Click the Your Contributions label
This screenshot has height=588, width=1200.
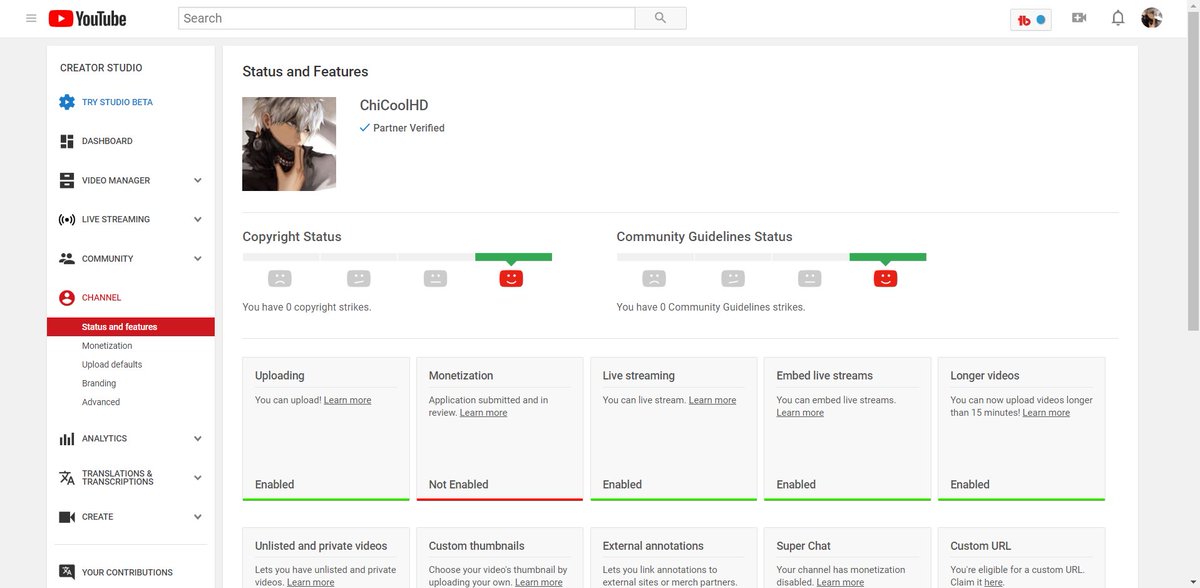127,573
